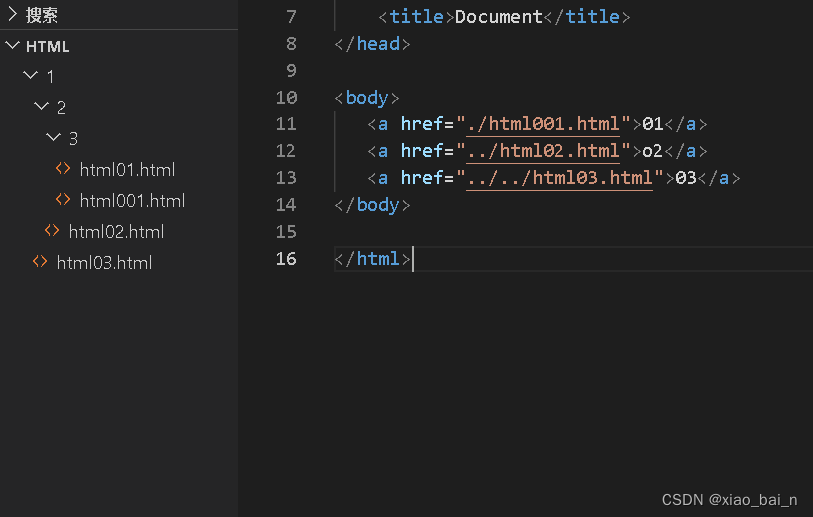Click line number 13 in gutter
Image resolution: width=813 pixels, height=517 pixels.
point(287,178)
